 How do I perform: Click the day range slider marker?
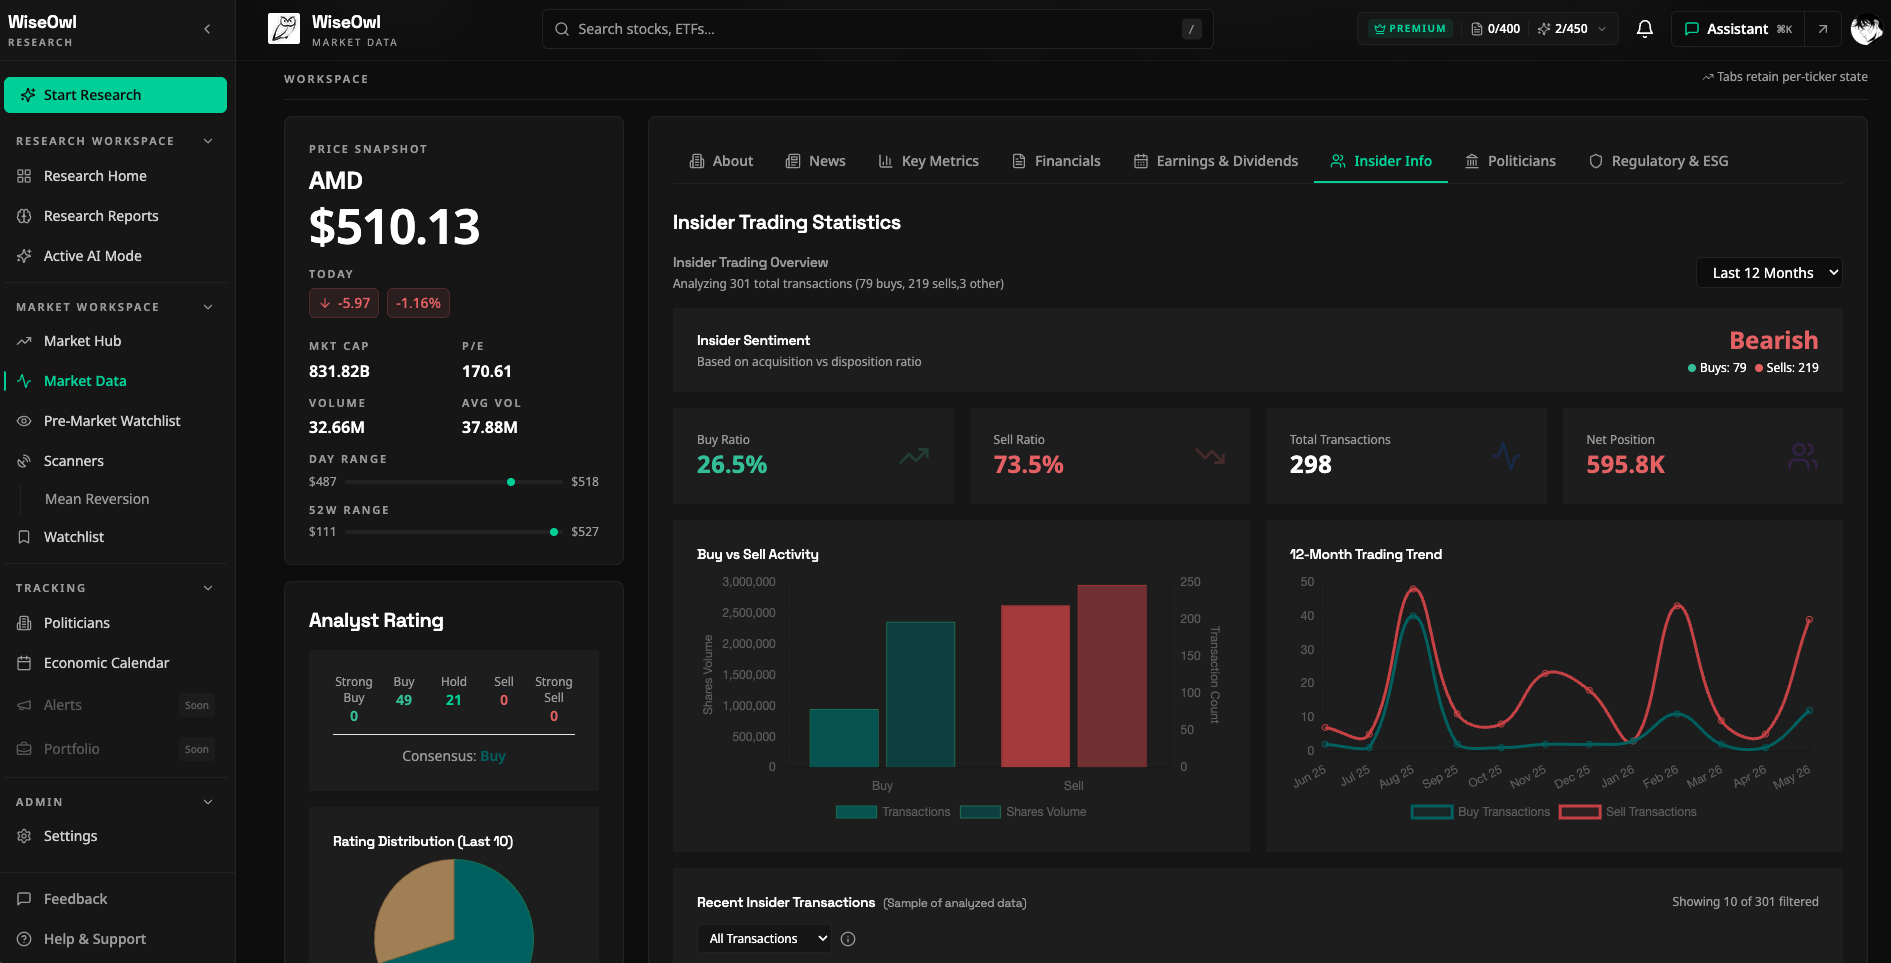click(511, 482)
